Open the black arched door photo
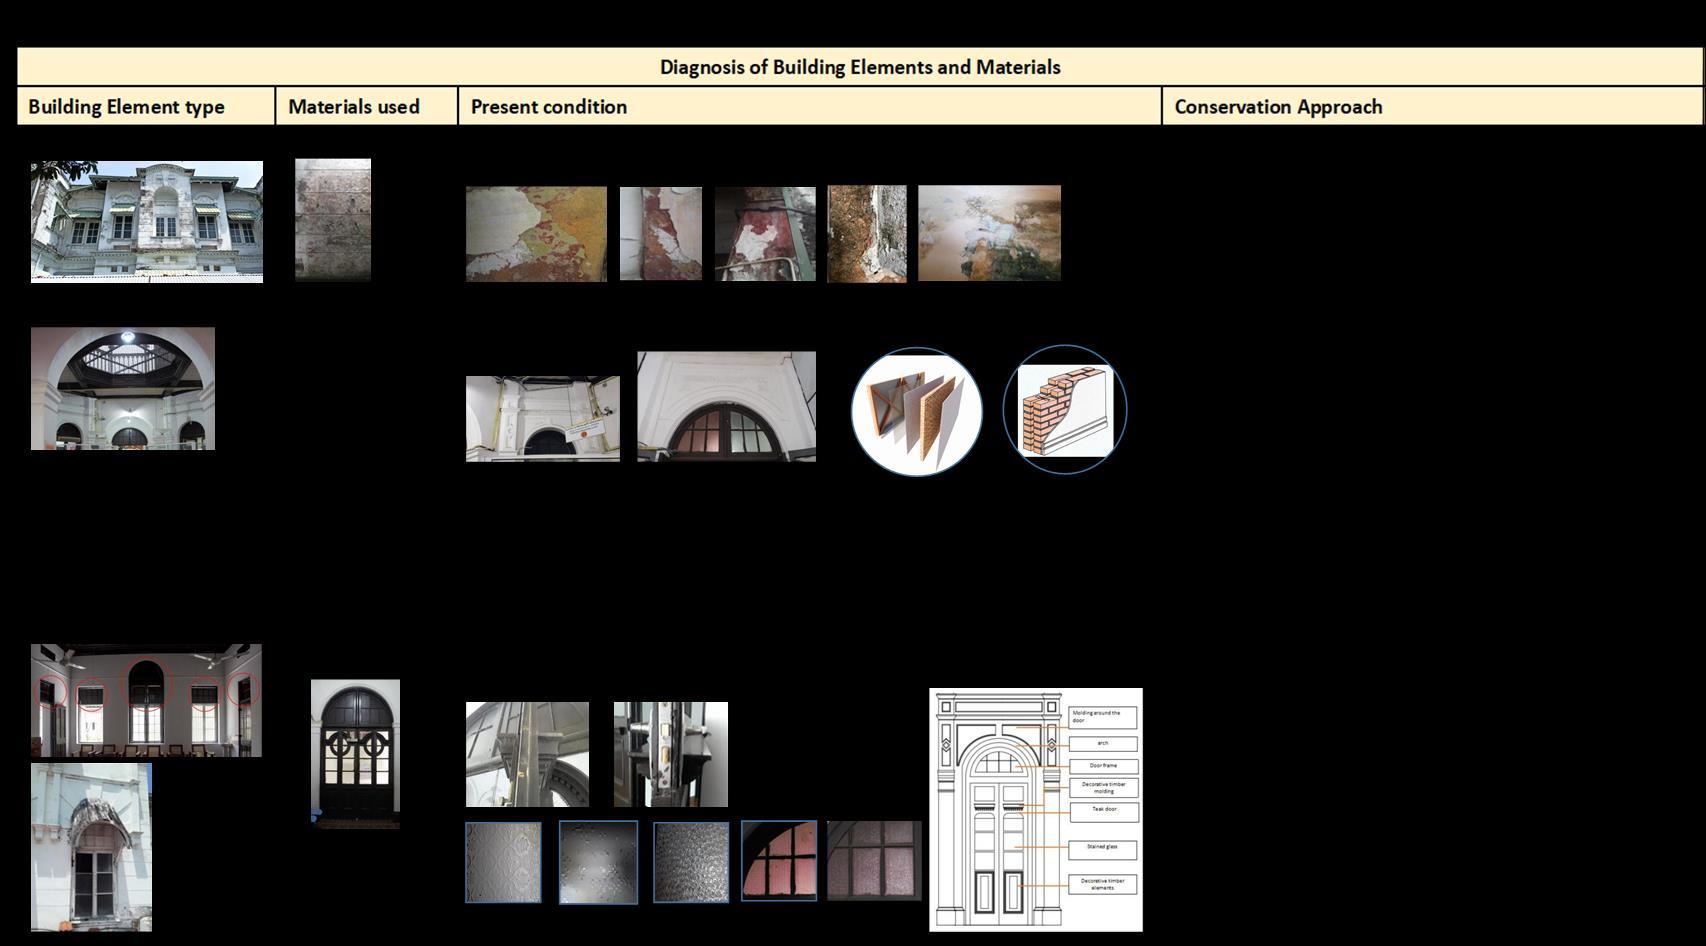Image resolution: width=1706 pixels, height=946 pixels. click(x=356, y=754)
